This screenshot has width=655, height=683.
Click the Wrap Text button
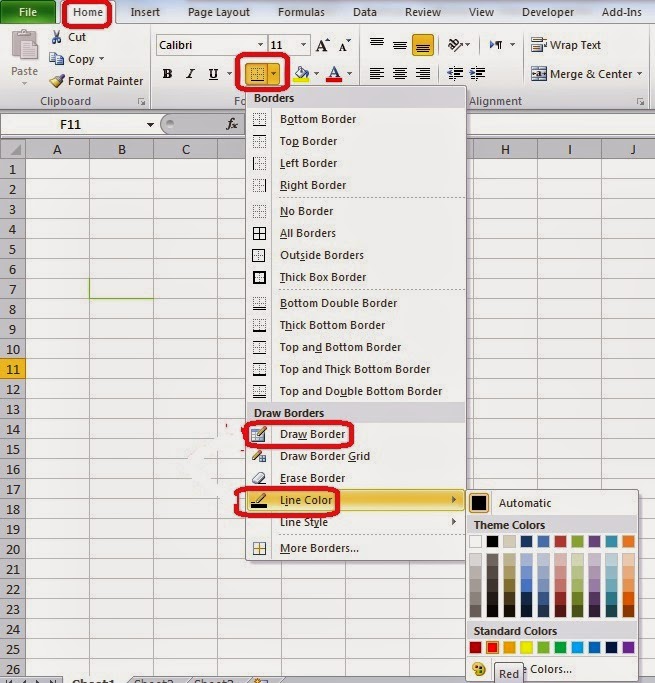pos(566,45)
